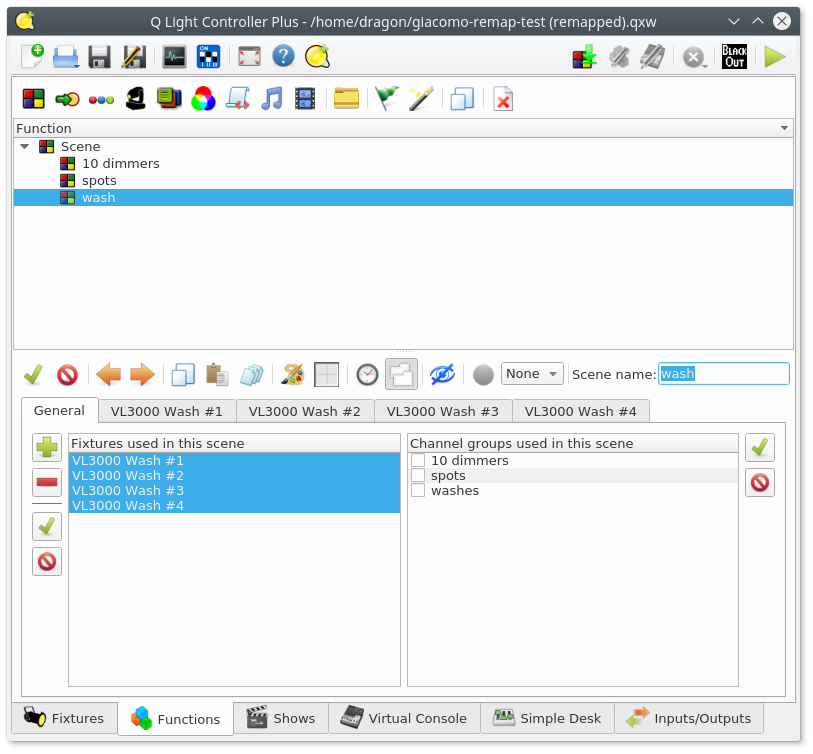Add a fixture with the green plus button
The width and height of the screenshot is (813, 754).
point(47,448)
